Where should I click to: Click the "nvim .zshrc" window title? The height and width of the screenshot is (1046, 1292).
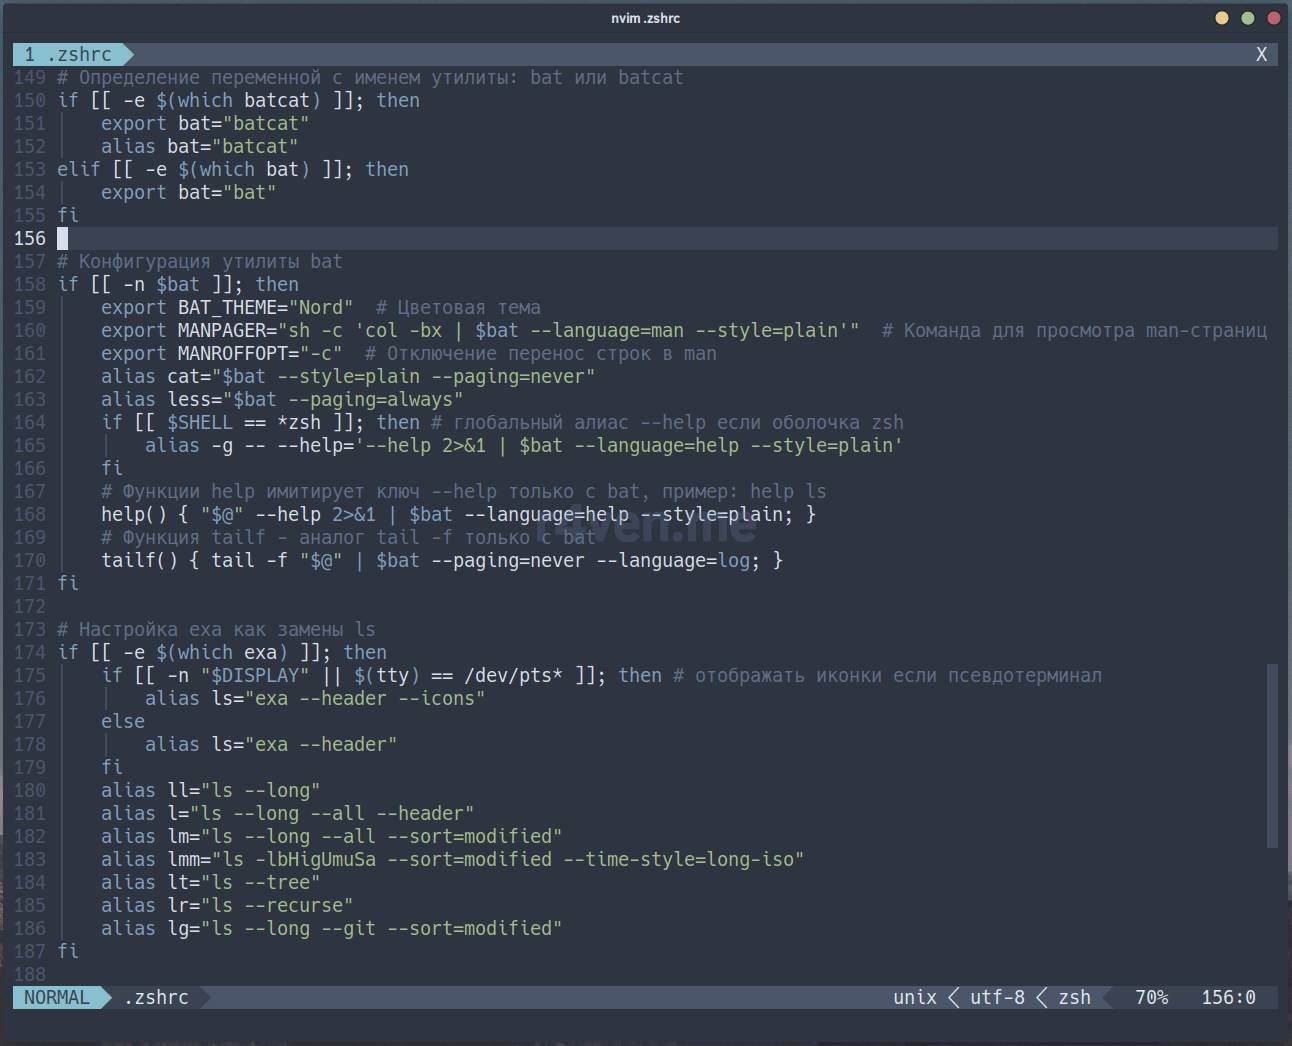coord(645,18)
